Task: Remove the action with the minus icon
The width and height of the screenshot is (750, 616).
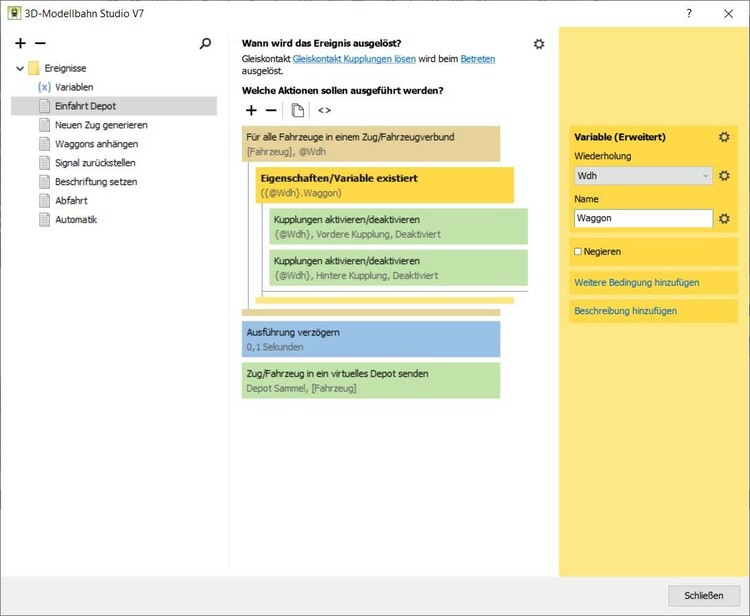Action: point(271,110)
